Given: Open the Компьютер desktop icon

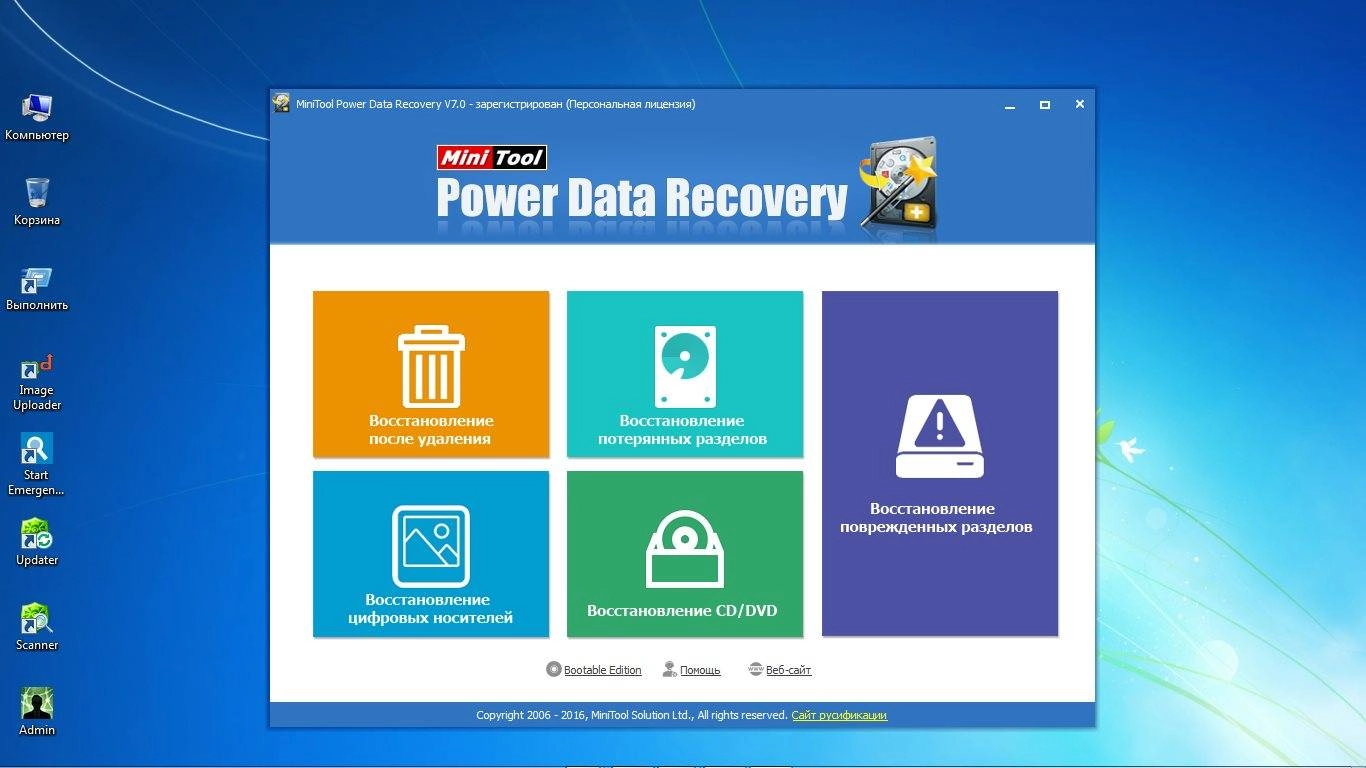Looking at the screenshot, I should pos(37,117).
